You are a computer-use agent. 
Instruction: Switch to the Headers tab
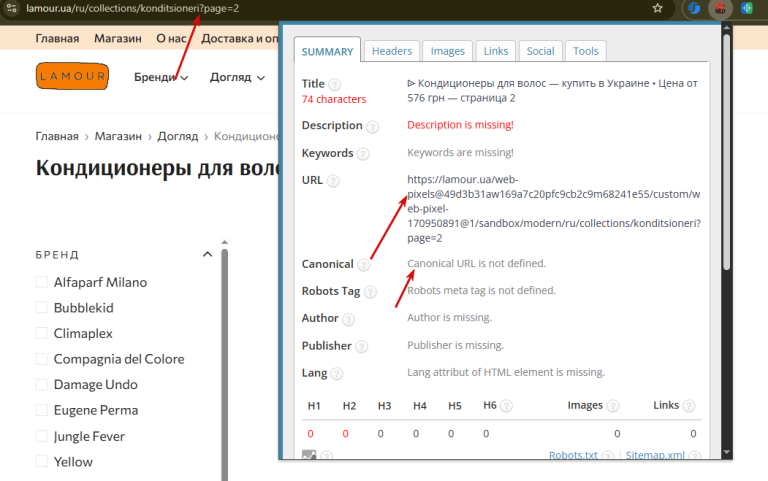coord(392,51)
